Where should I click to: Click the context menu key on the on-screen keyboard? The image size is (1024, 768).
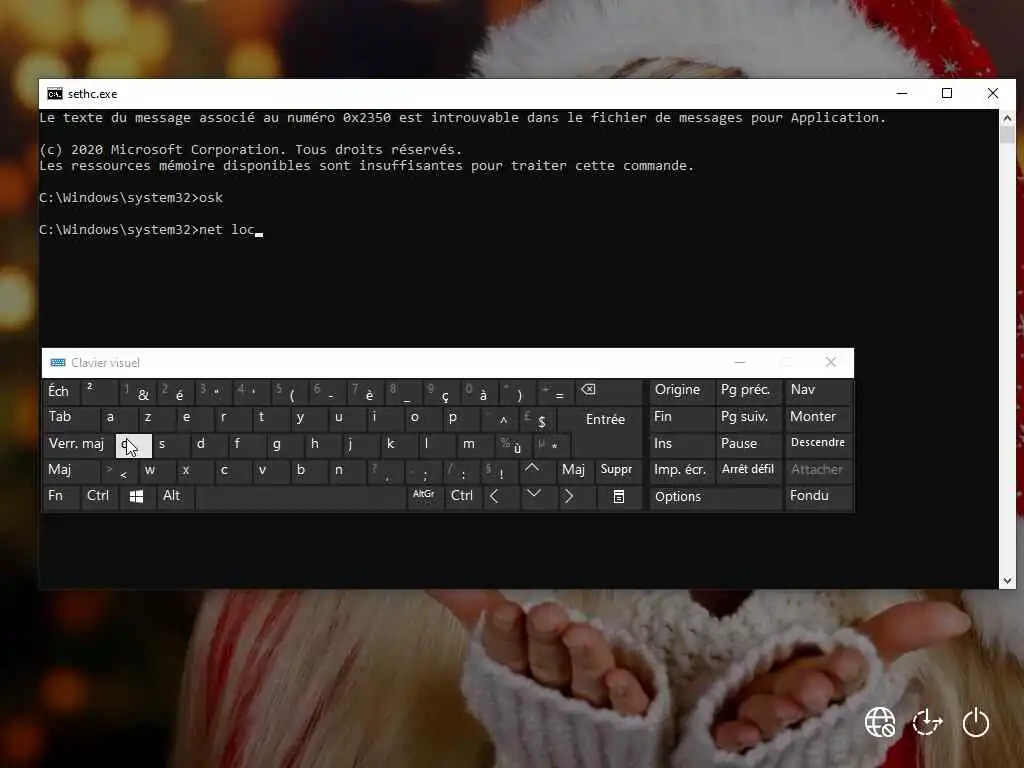tap(618, 497)
